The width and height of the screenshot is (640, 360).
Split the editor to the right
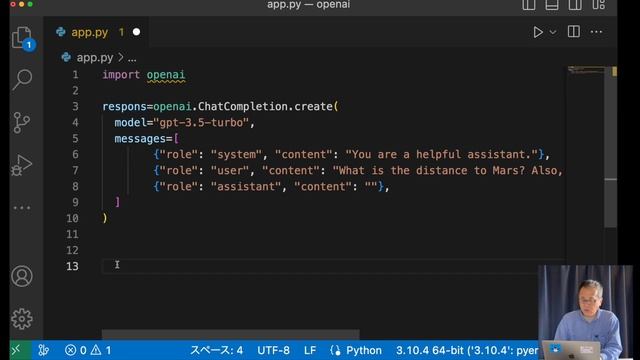tap(573, 32)
